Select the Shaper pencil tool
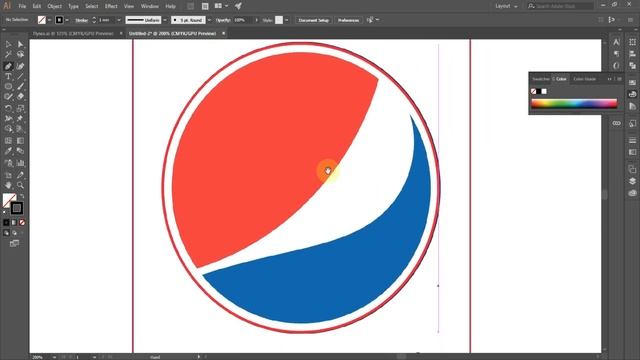Viewport: 640px width, 360px height. click(8, 97)
